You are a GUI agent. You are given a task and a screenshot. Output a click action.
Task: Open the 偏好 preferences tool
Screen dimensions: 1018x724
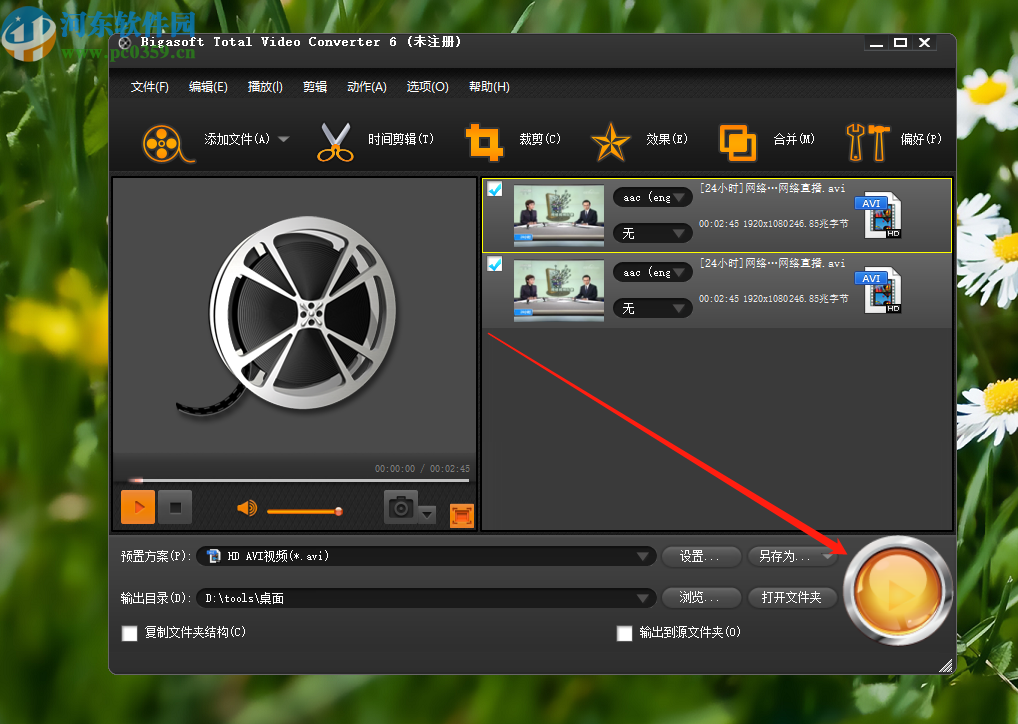tap(868, 141)
